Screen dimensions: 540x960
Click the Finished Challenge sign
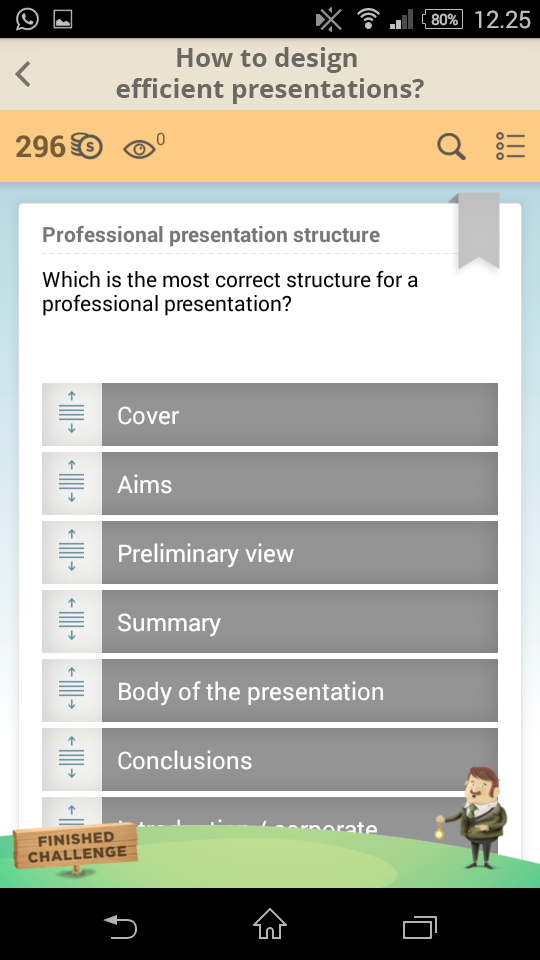coord(76,847)
